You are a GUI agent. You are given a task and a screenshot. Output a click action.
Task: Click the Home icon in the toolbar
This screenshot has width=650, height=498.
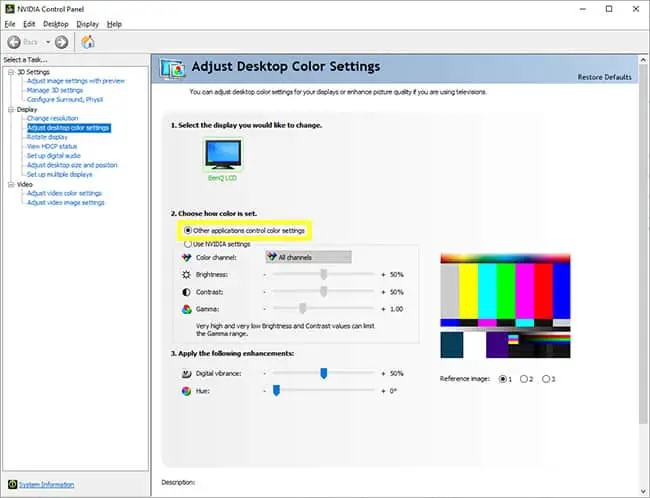88,42
